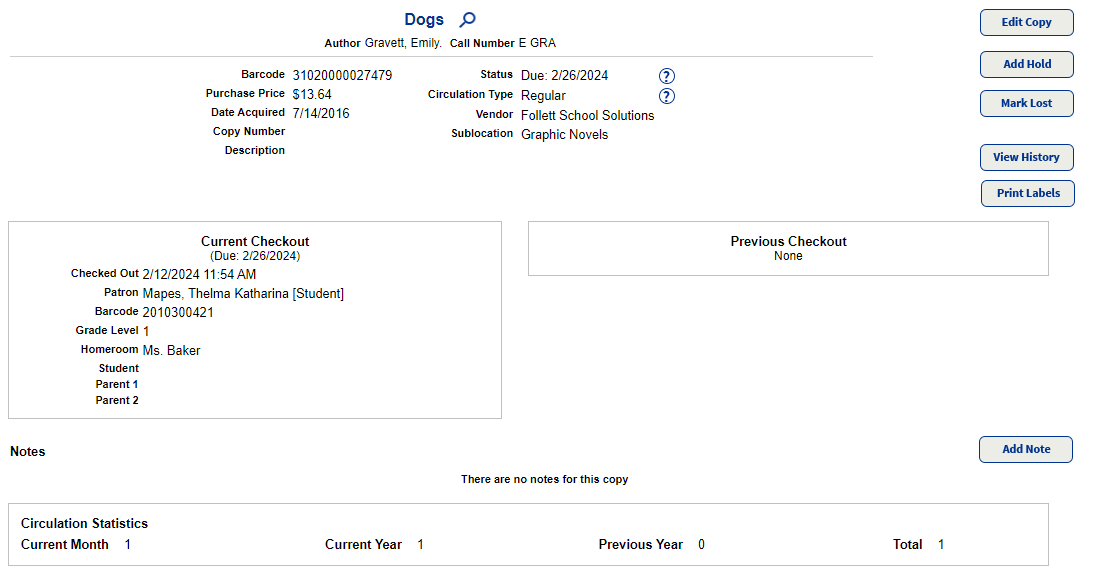
Task: Open the help icon next to Status
Action: coord(667,76)
